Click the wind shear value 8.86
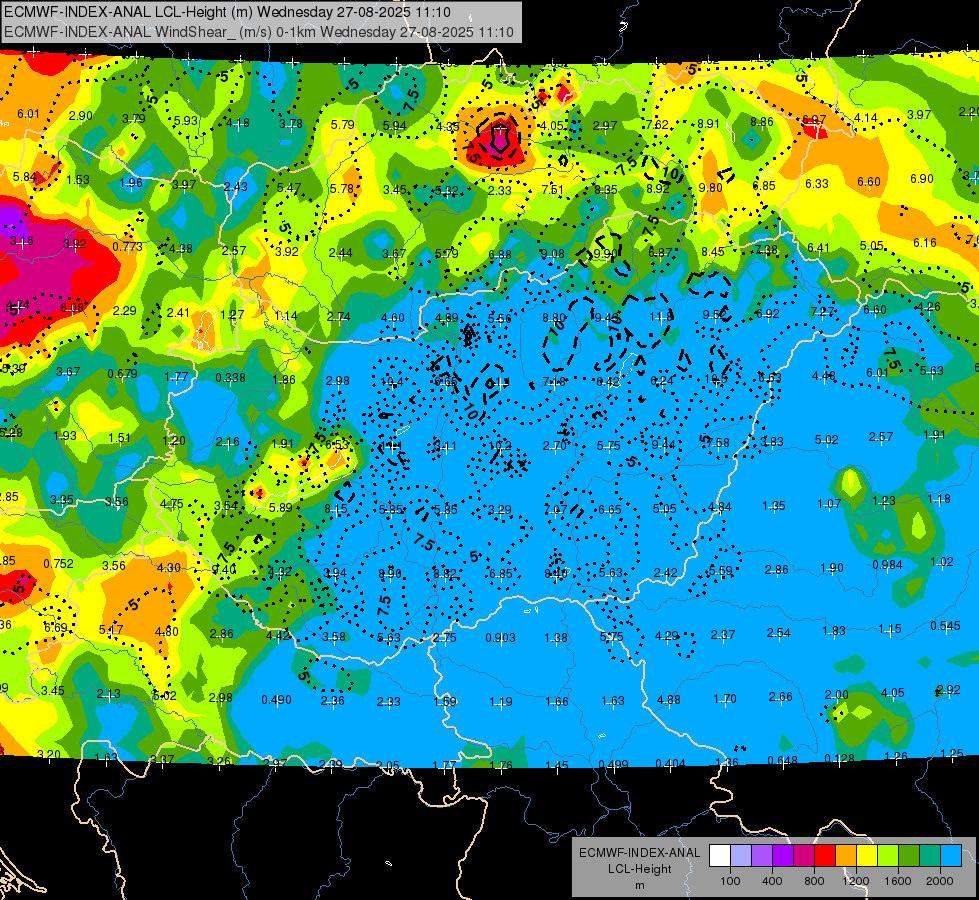The width and height of the screenshot is (979, 900). pyautogui.click(x=762, y=122)
